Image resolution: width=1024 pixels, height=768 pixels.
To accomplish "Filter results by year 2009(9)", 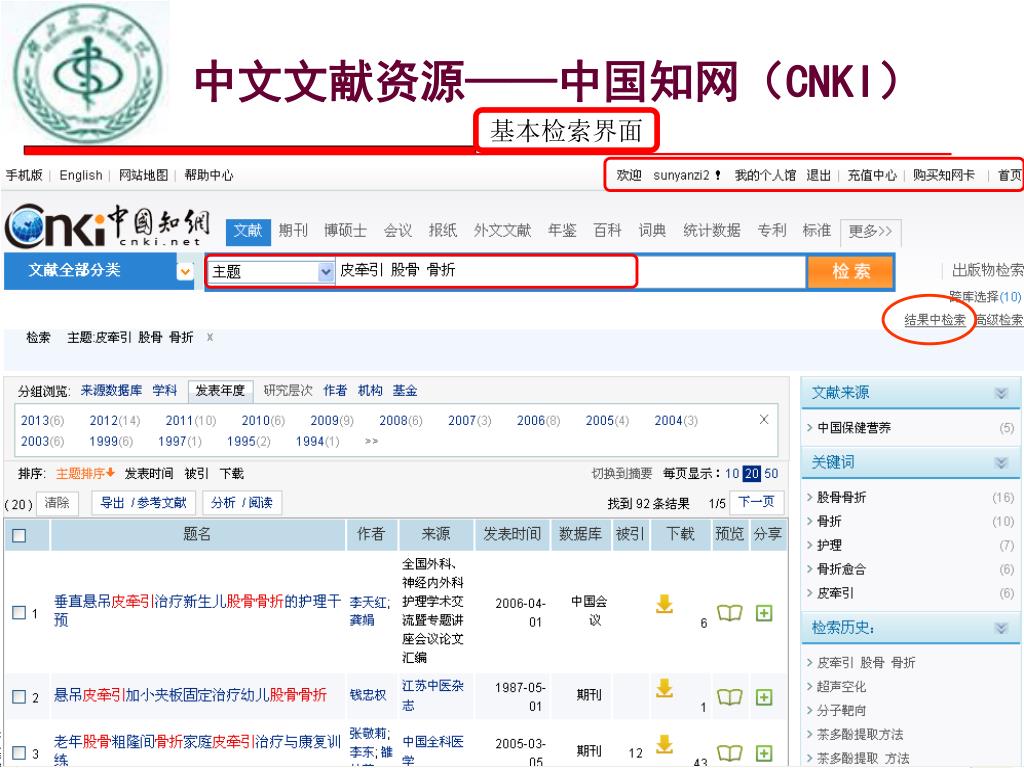I will tap(332, 421).
